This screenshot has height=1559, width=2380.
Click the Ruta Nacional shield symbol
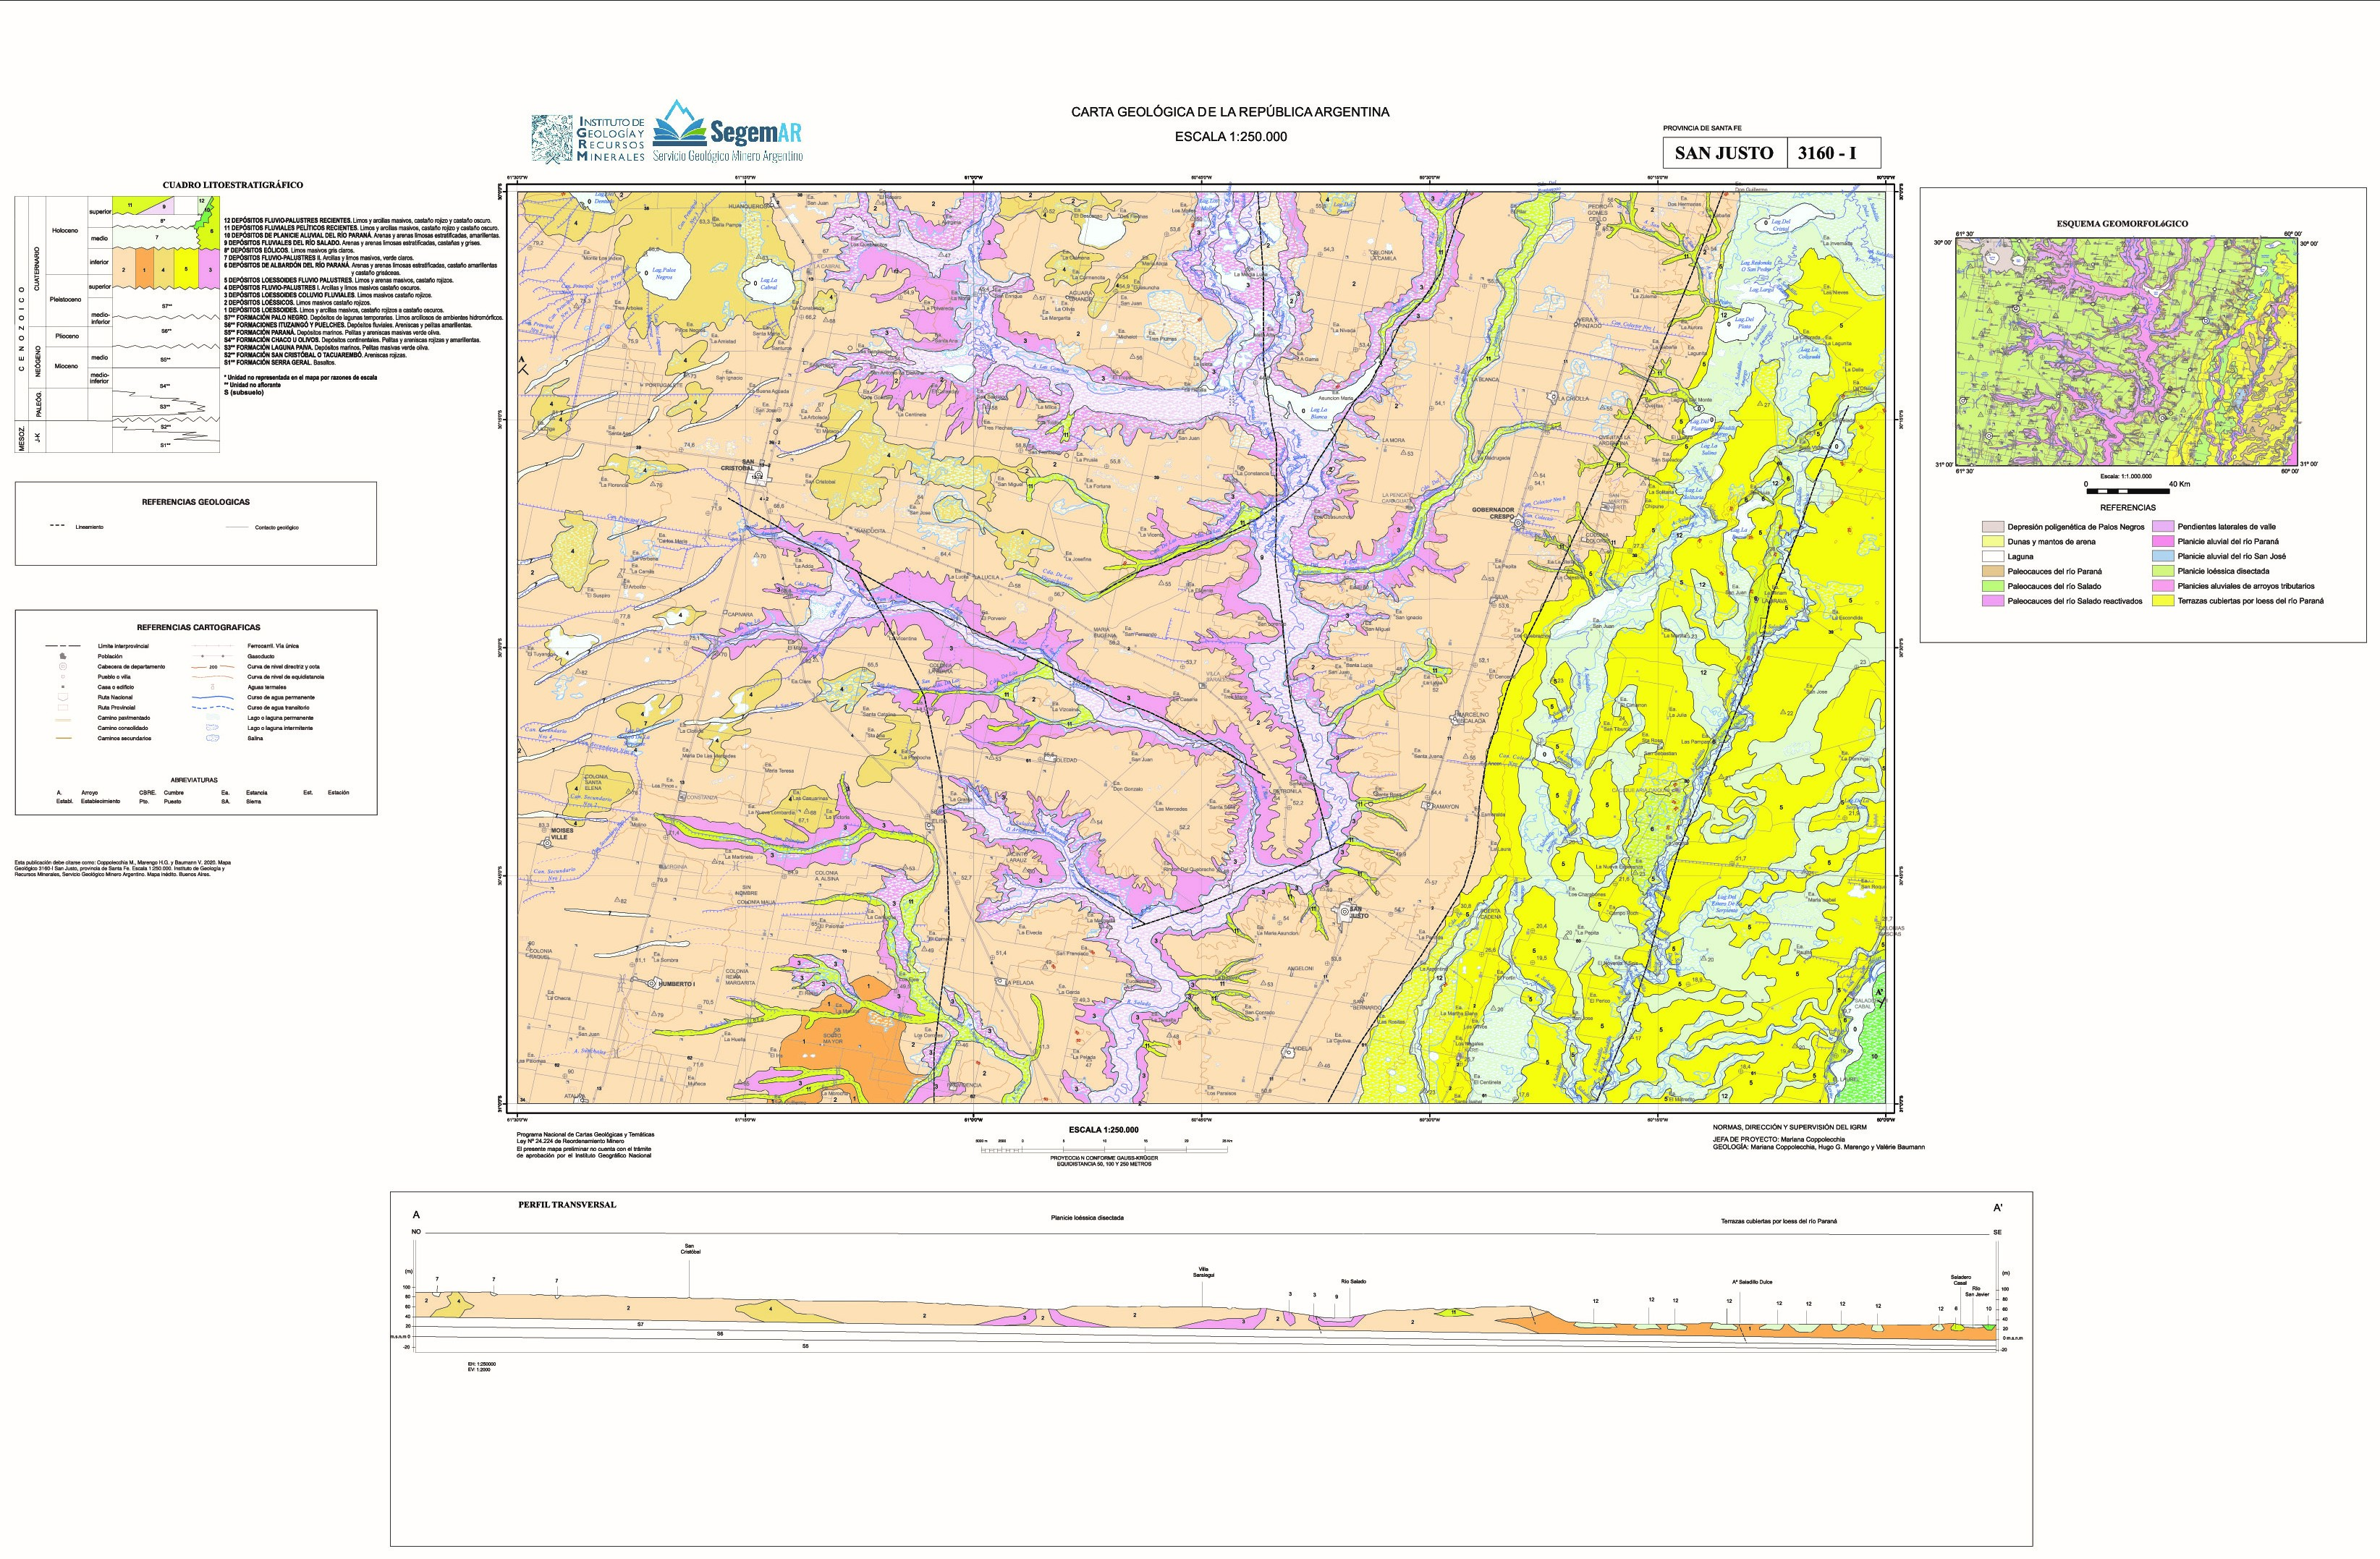pyautogui.click(x=63, y=697)
